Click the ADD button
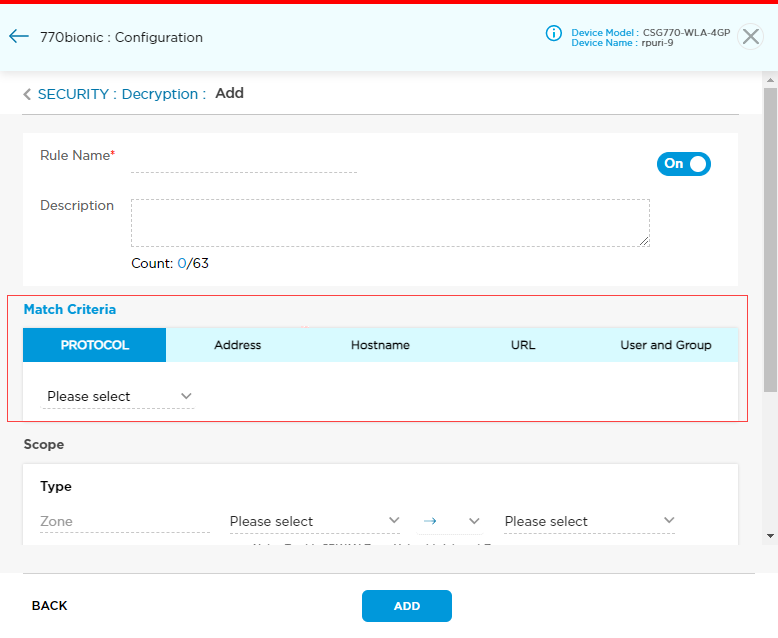This screenshot has height=638, width=778. 407,606
